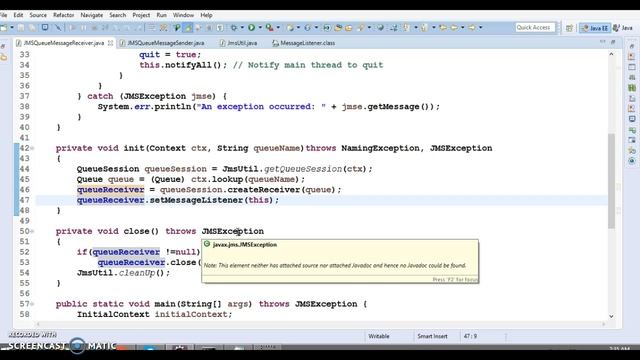Screen dimensions: 640x360
Task: Click the green circle icon in JMSException tooltip
Action: pos(207,244)
